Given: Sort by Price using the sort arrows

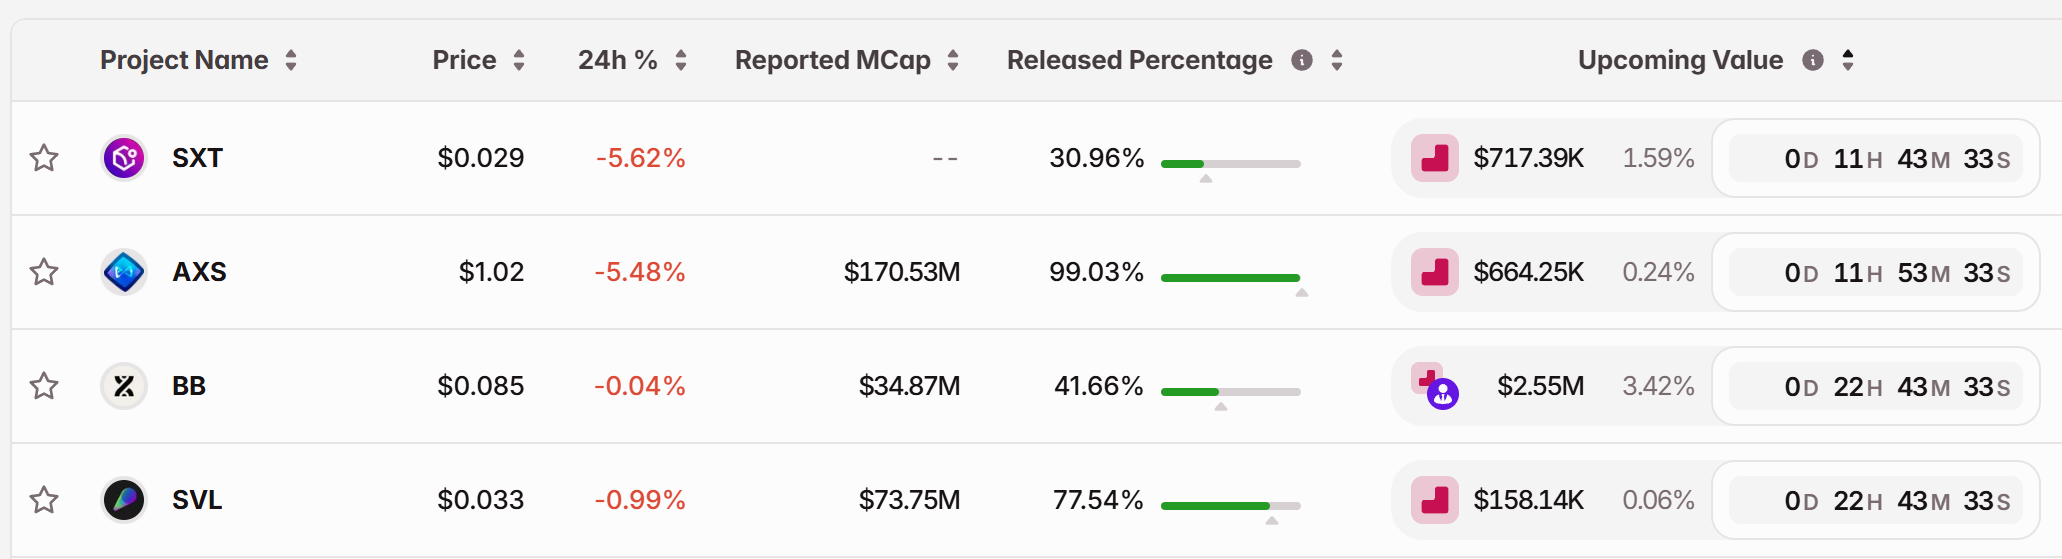Looking at the screenshot, I should 519,60.
